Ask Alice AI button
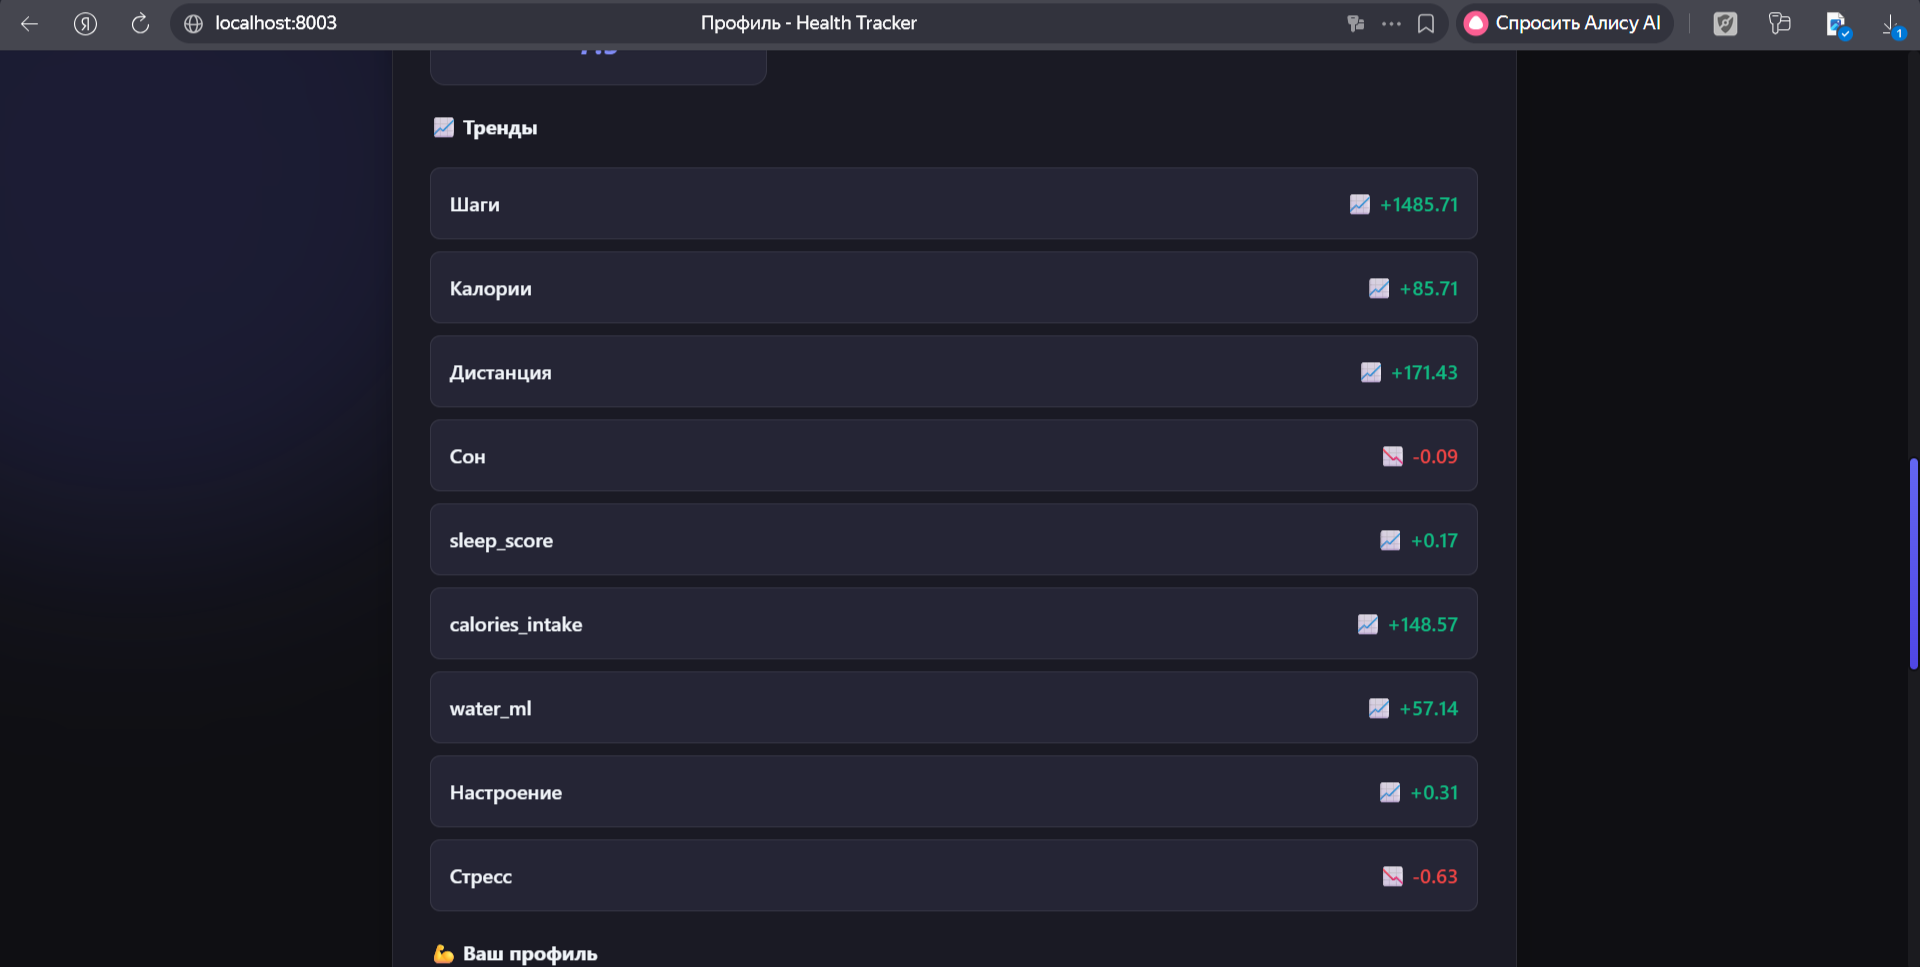The width and height of the screenshot is (1920, 967). 1564,23
